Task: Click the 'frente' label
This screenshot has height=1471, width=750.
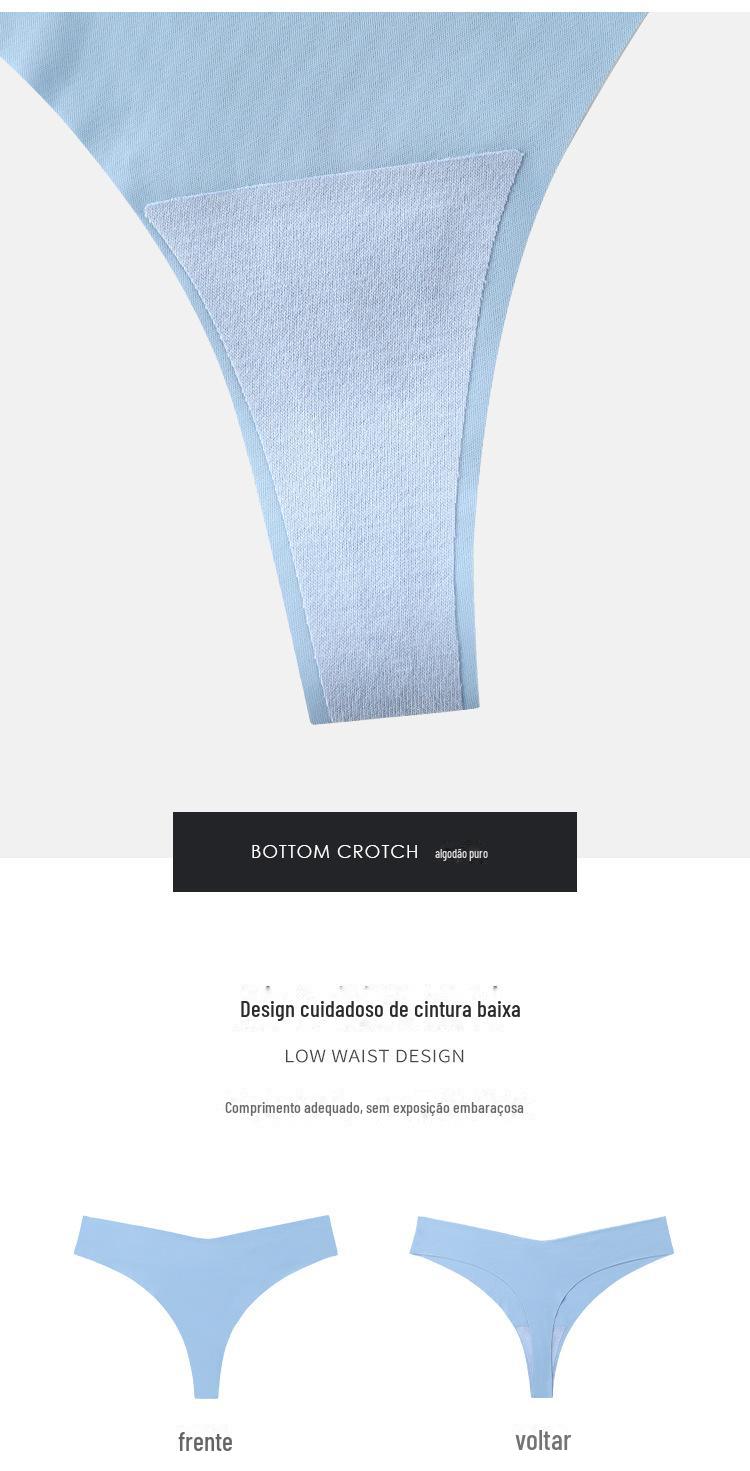Action: (x=205, y=1441)
